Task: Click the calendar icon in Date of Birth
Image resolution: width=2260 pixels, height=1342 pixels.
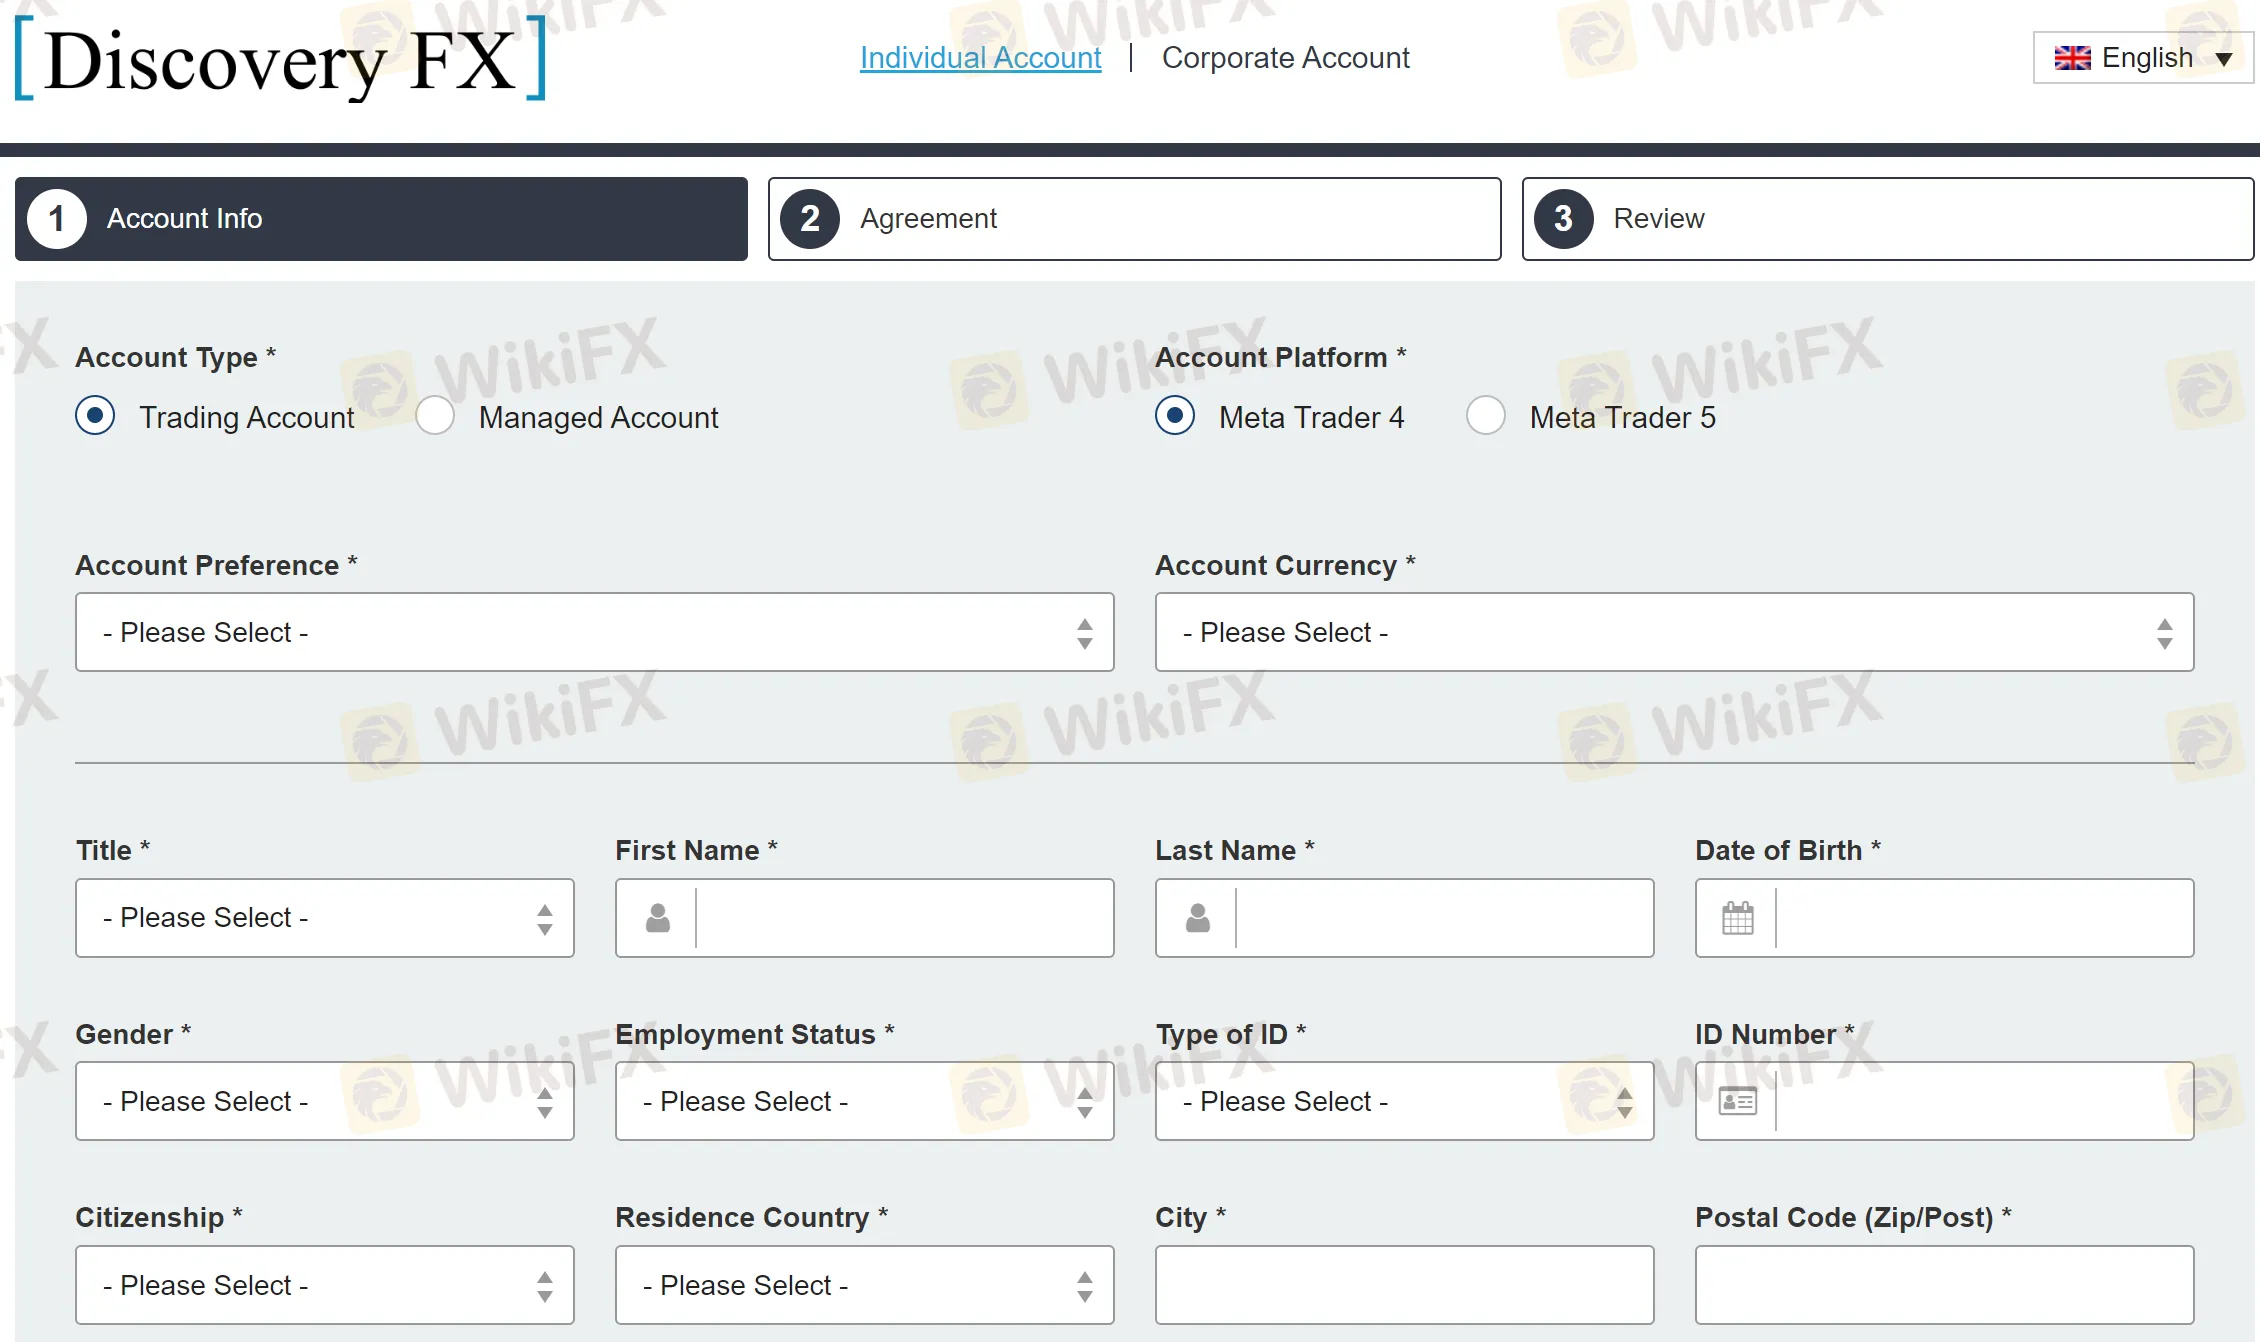Action: tap(1737, 918)
